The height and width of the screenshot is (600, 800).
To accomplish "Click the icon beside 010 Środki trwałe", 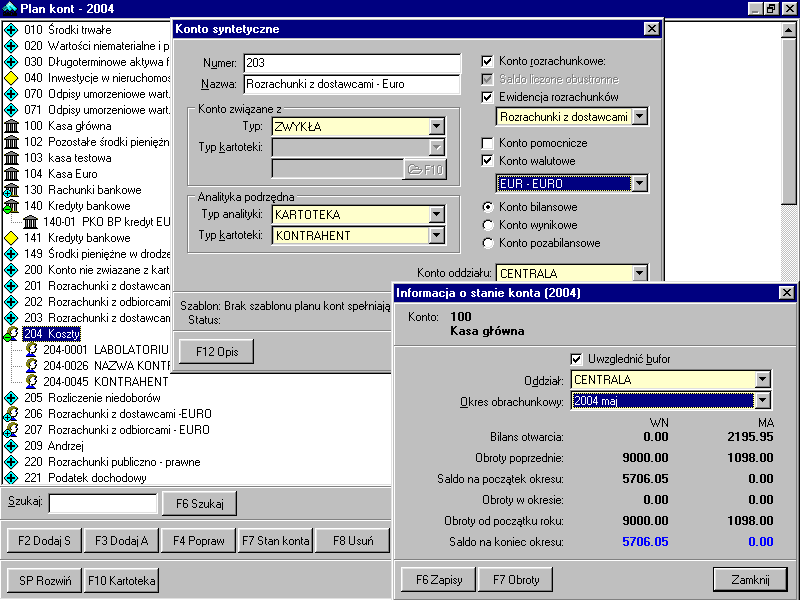I will [x=12, y=30].
